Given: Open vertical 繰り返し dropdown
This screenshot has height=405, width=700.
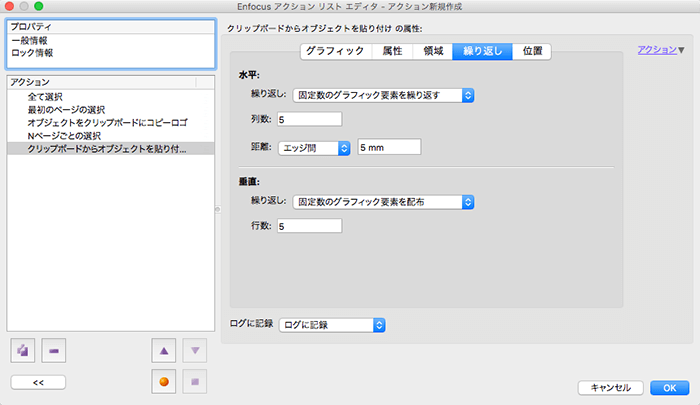Looking at the screenshot, I should 383,202.
